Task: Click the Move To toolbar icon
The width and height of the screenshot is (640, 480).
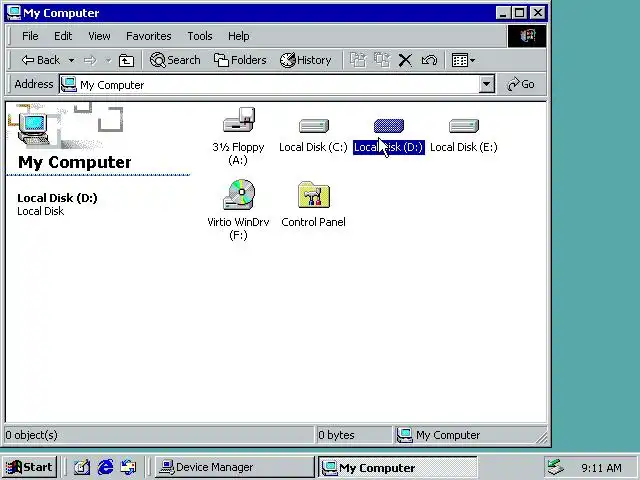Action: [358, 60]
